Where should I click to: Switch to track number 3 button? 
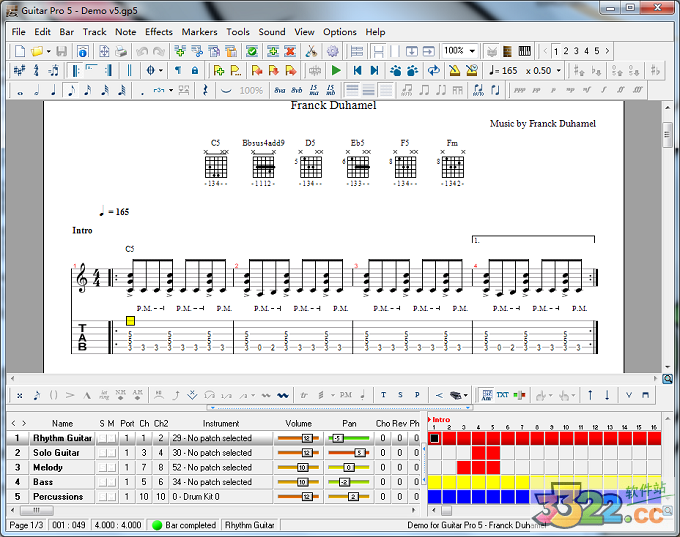click(x=576, y=51)
